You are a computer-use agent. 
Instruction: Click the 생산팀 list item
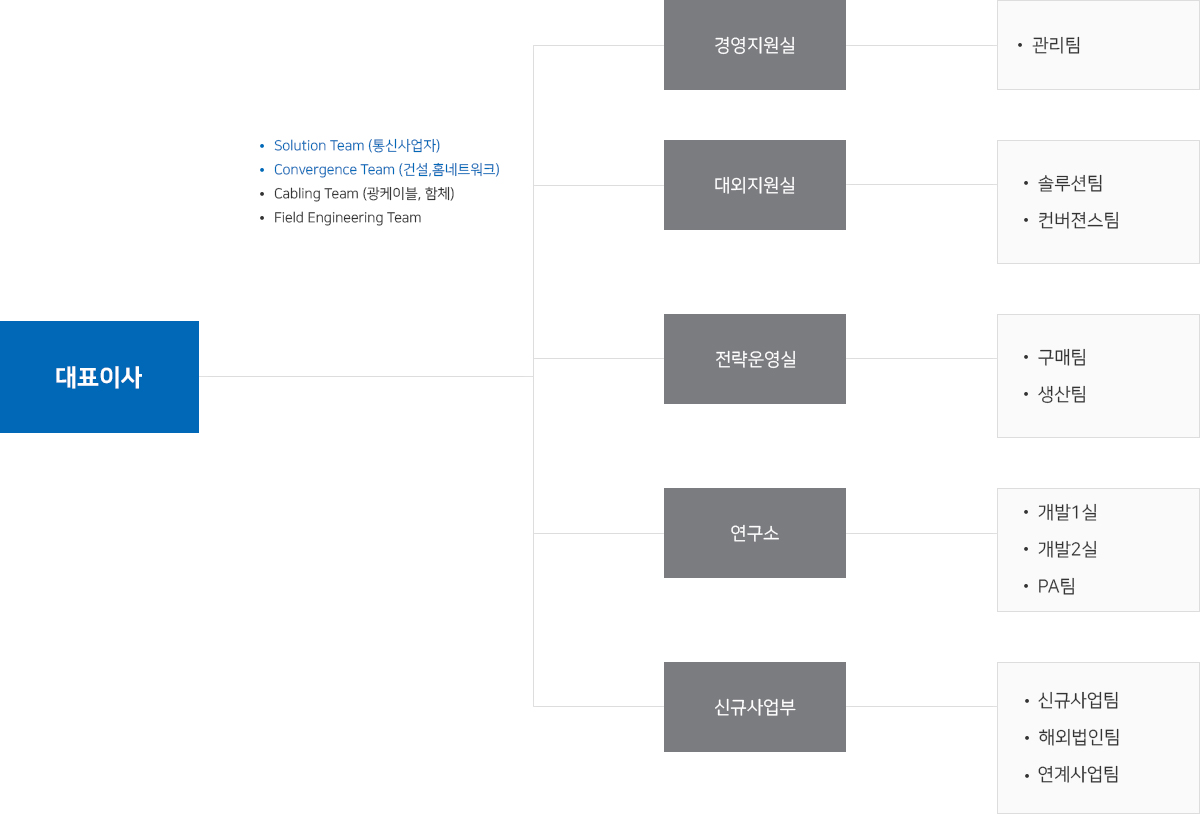pyautogui.click(x=1062, y=394)
